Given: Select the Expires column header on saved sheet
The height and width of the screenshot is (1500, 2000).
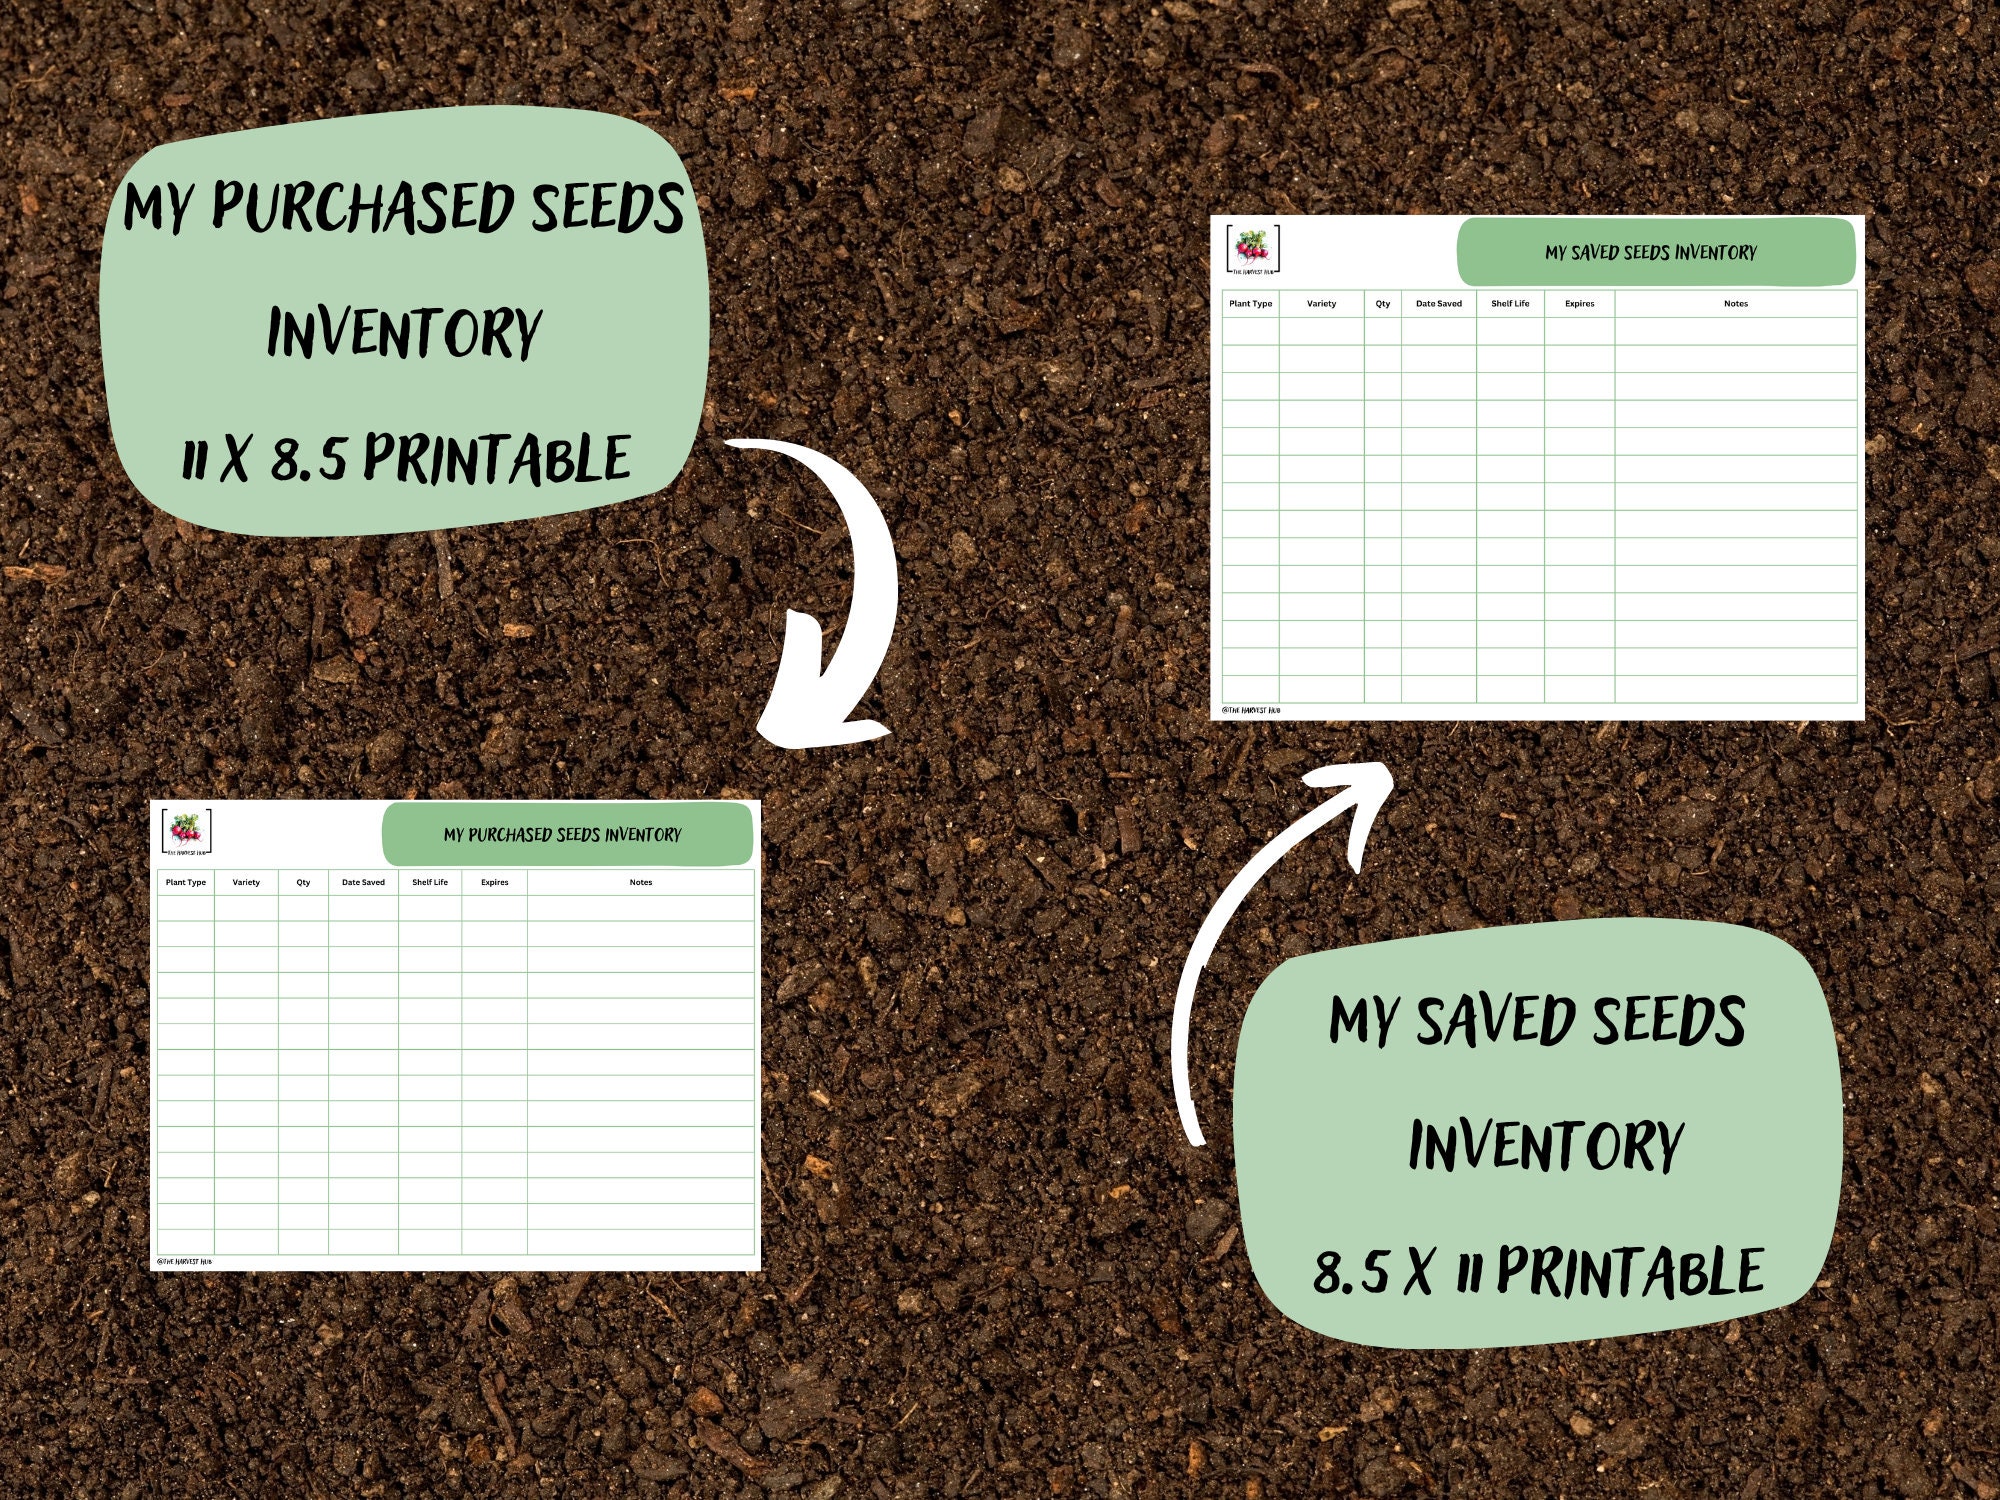Looking at the screenshot, I should point(1577,306).
